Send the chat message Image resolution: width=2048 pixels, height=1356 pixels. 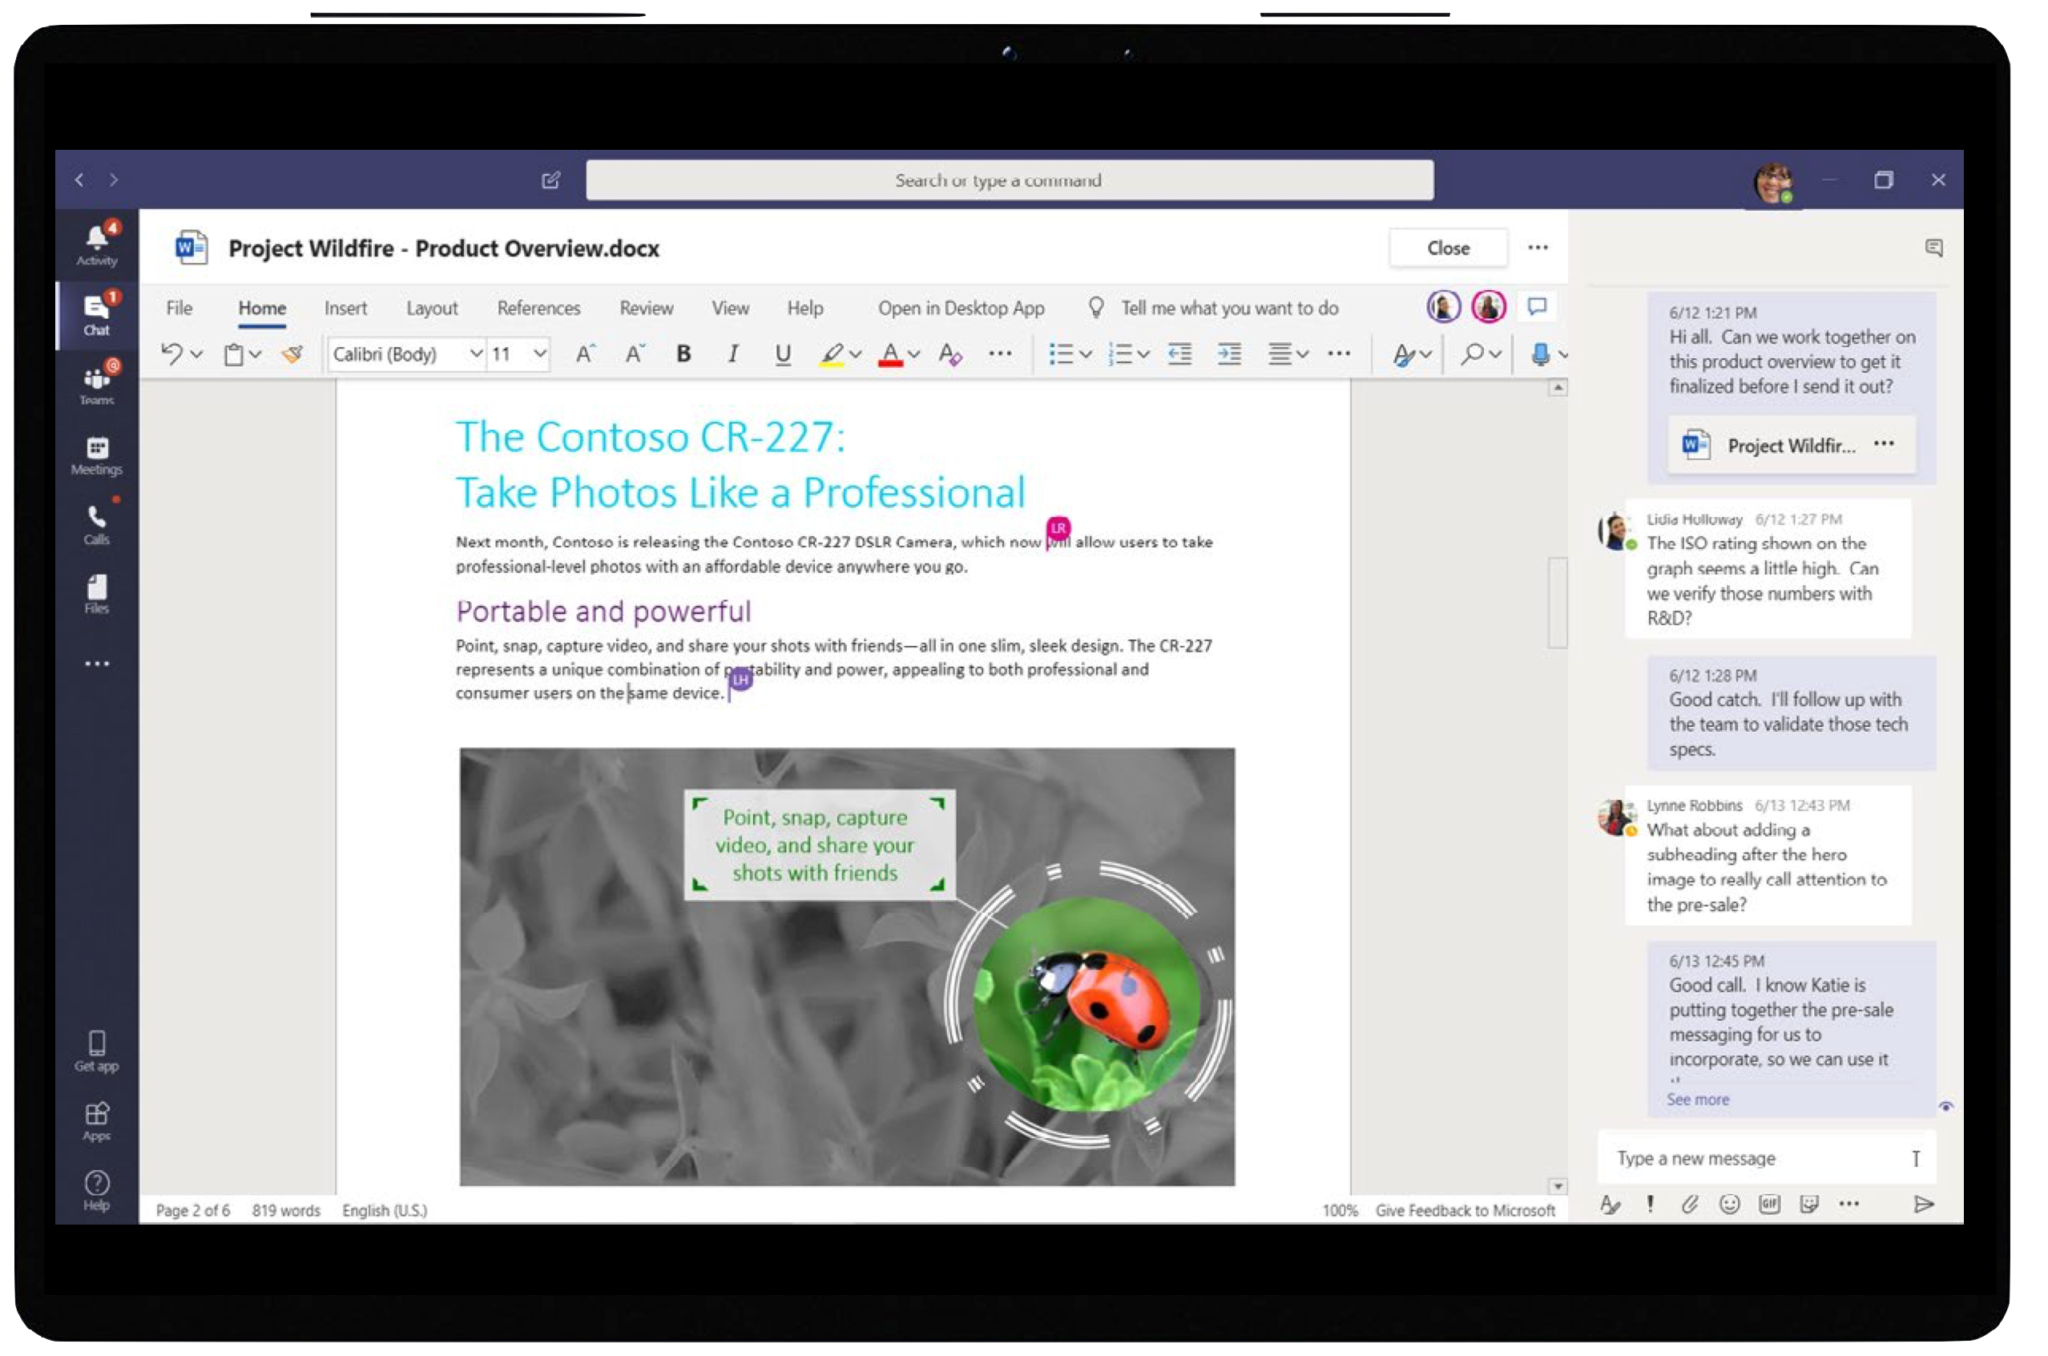pos(1923,1204)
